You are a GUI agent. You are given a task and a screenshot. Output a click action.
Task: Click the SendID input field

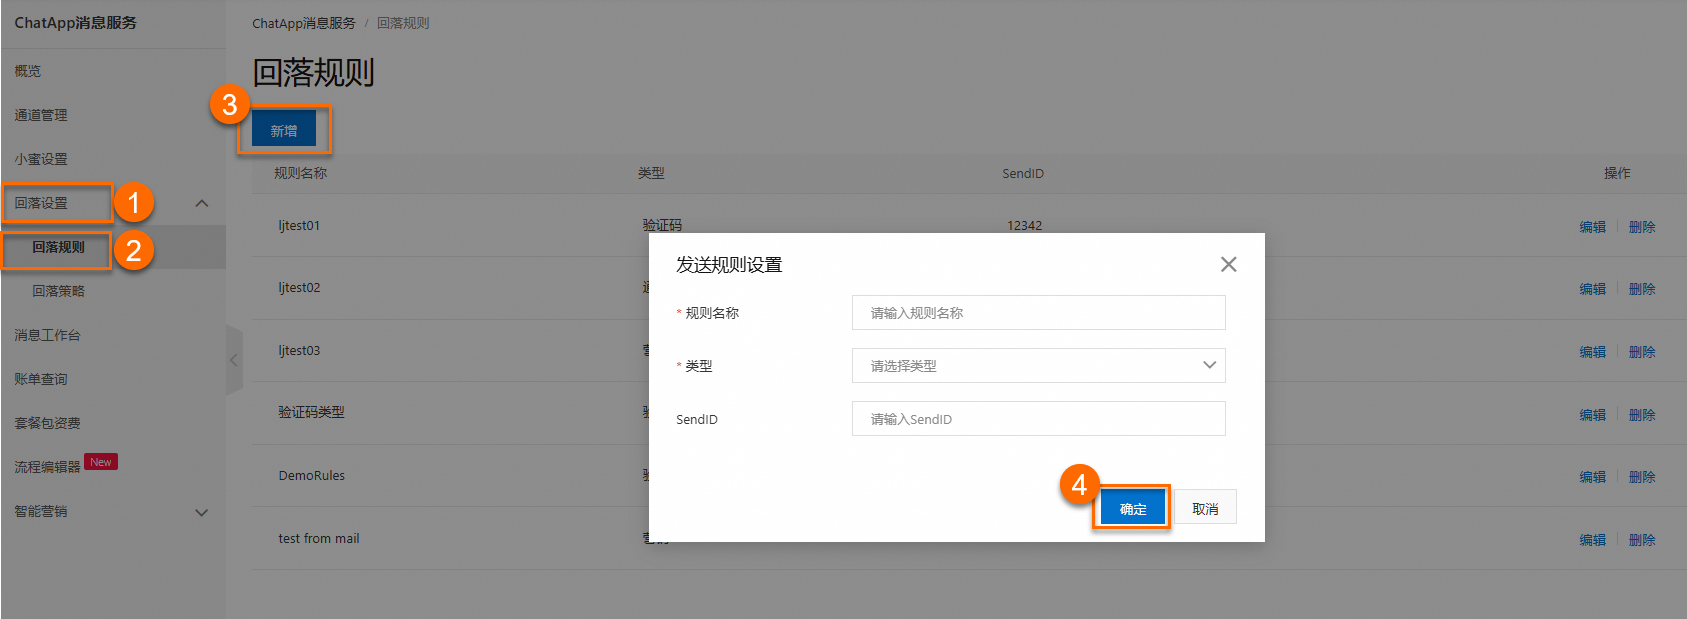coord(1038,418)
